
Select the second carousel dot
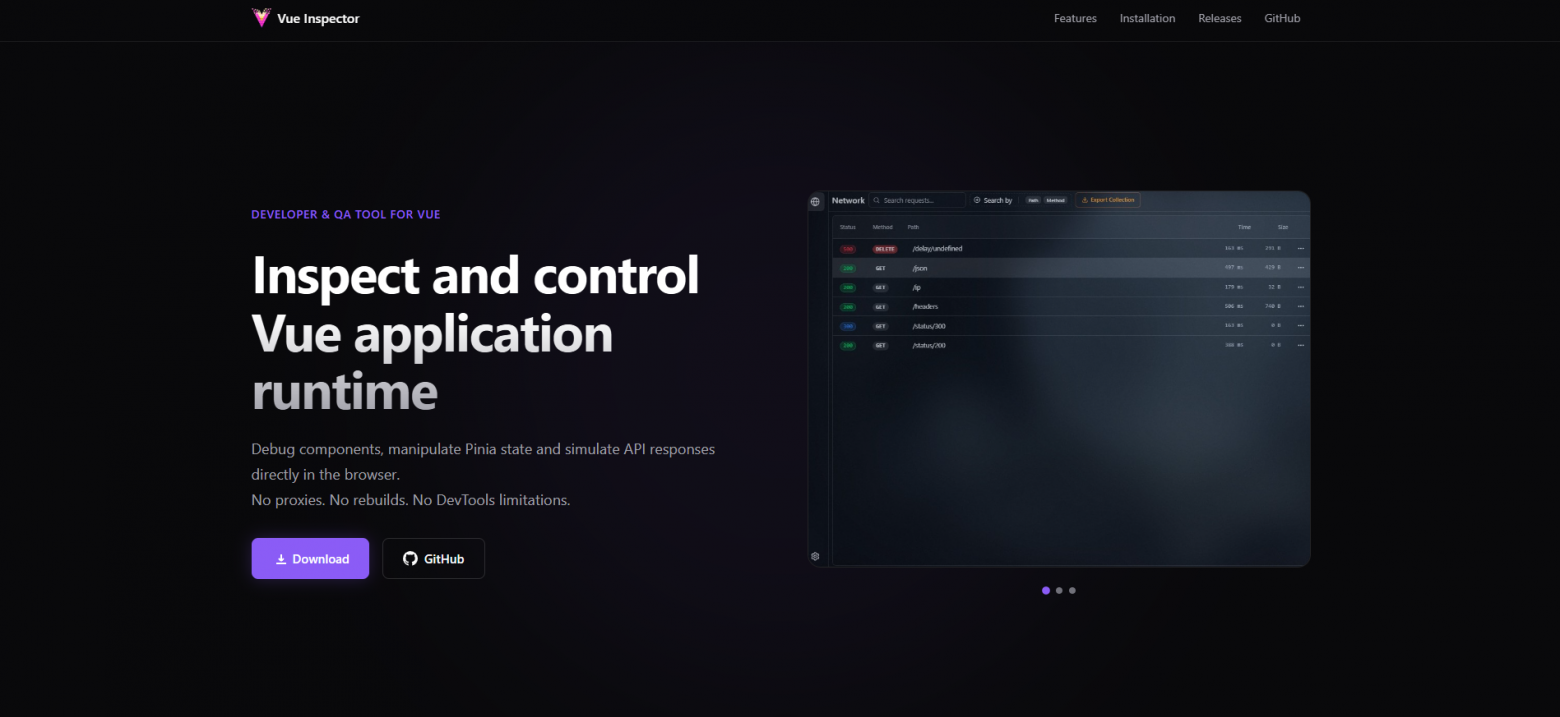(x=1059, y=590)
